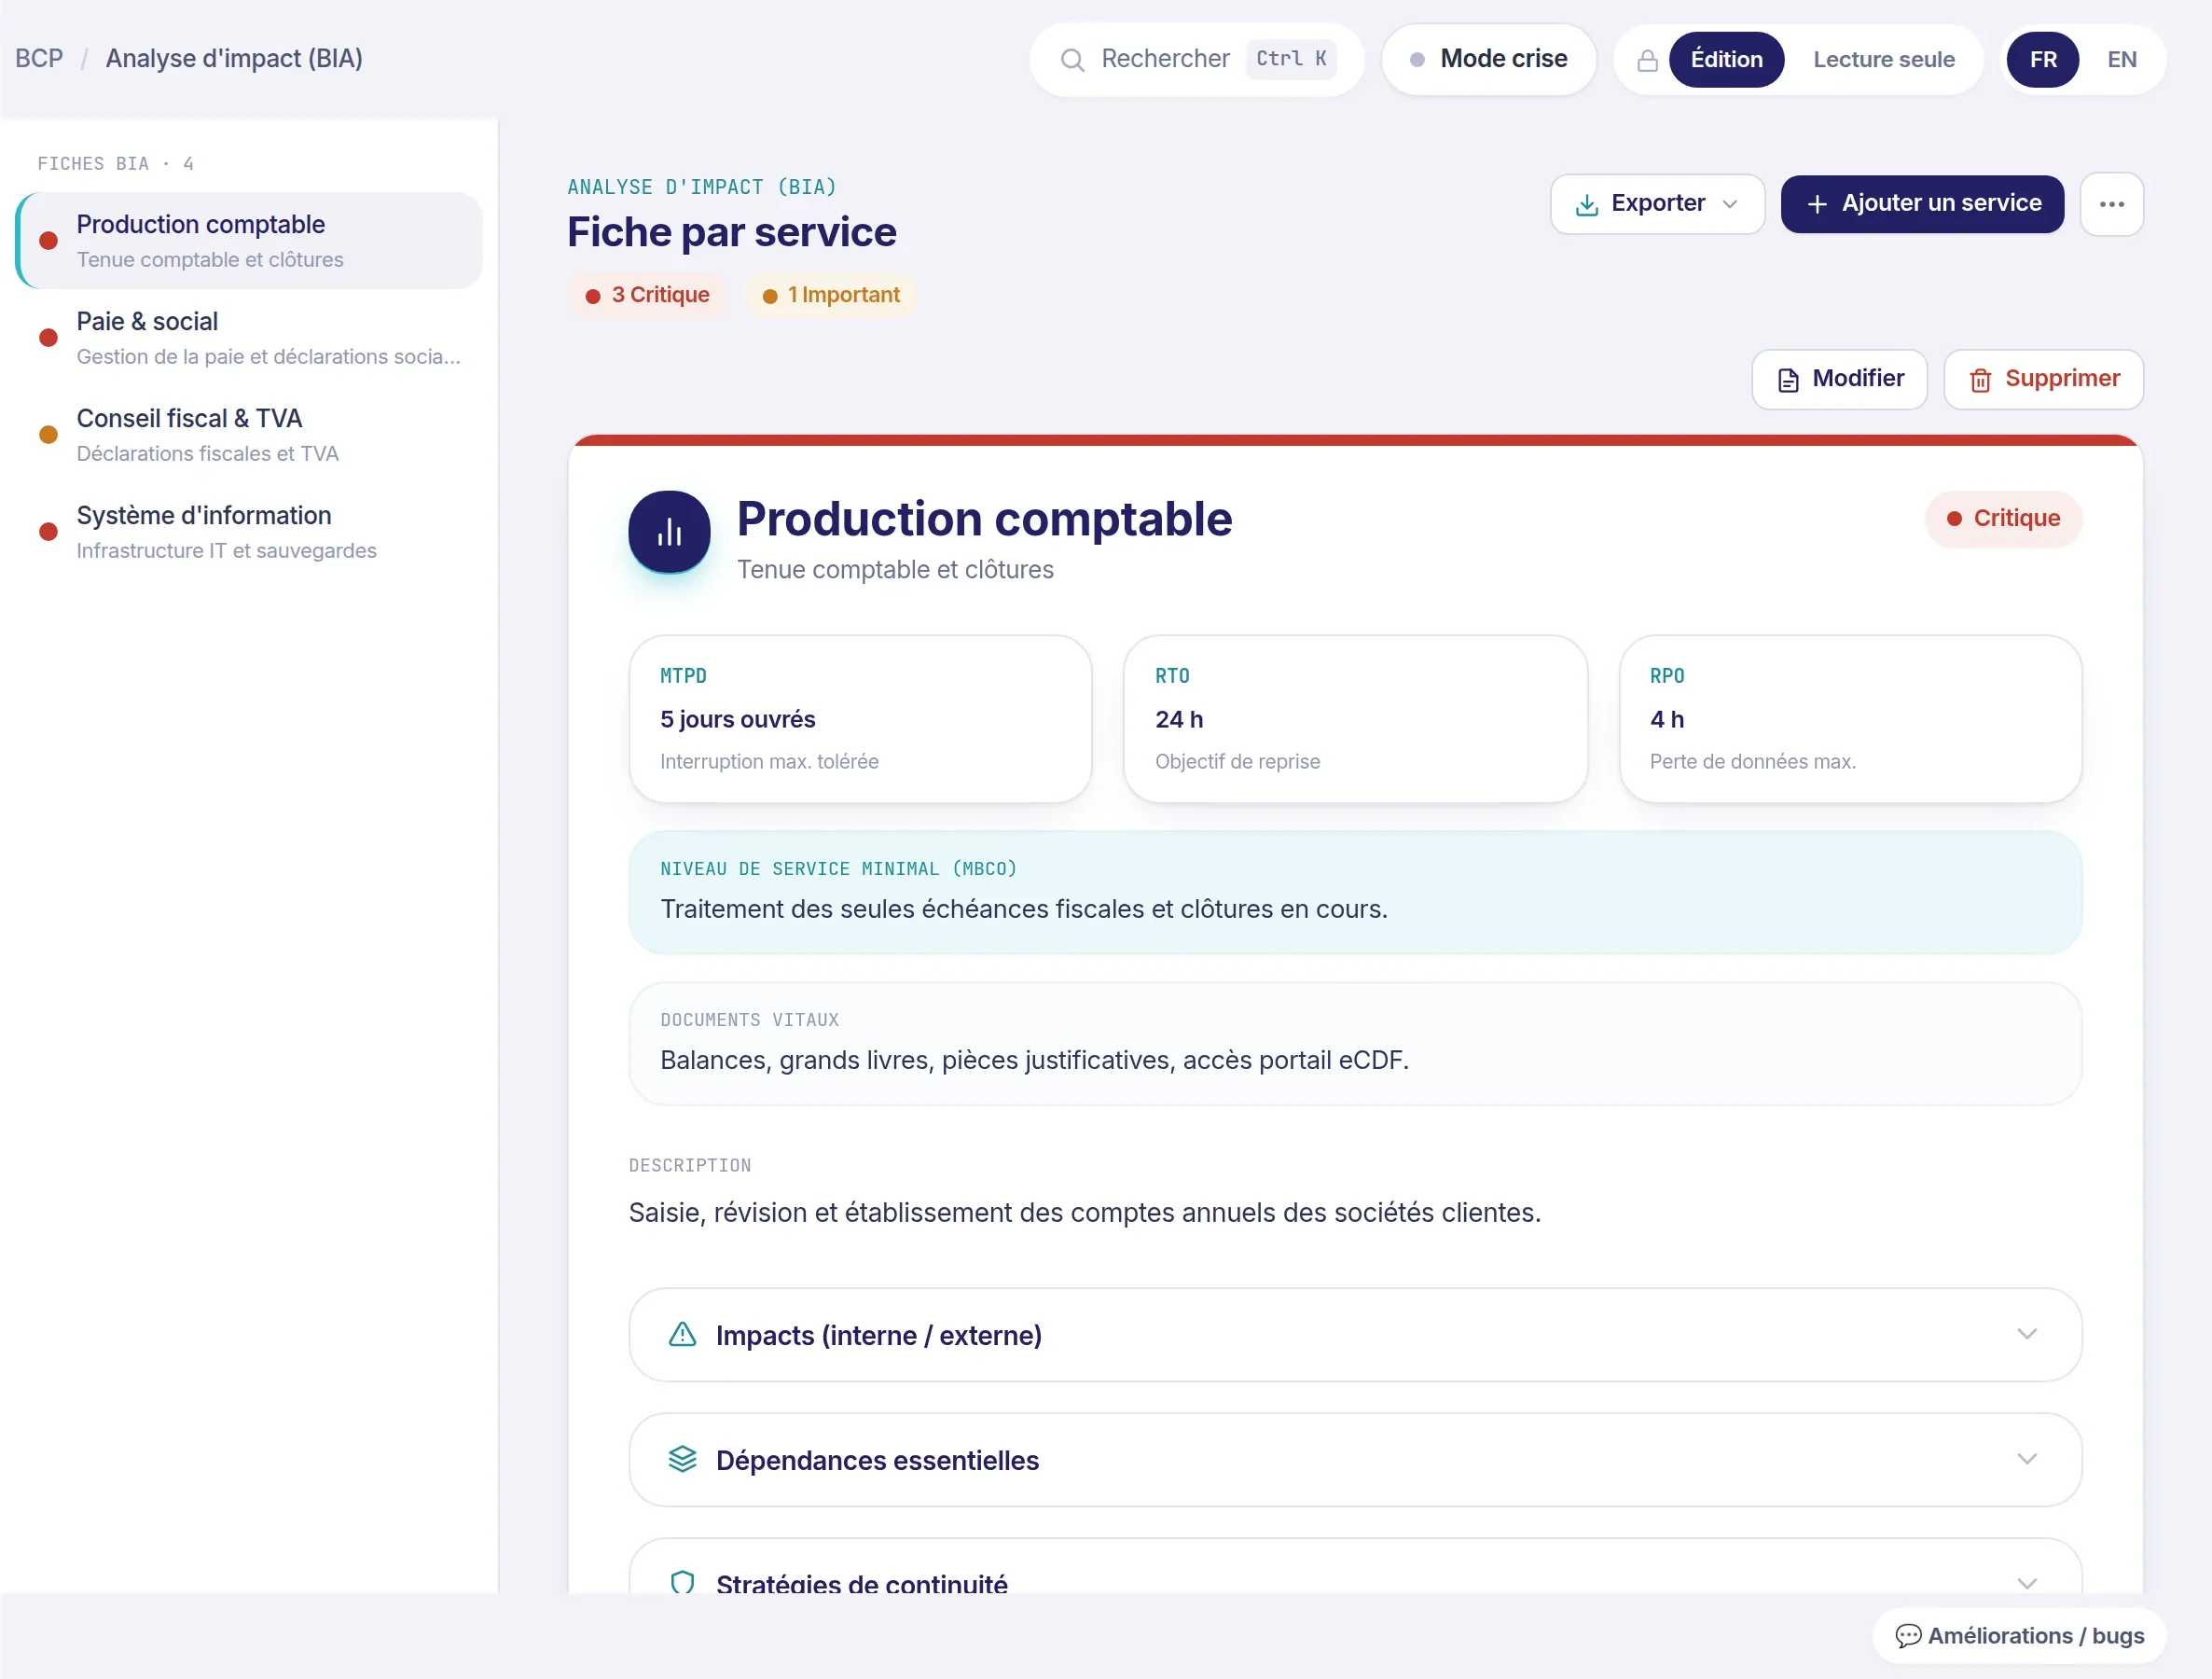The width and height of the screenshot is (2212, 1679).
Task: Toggle Mode crise
Action: 1488,59
